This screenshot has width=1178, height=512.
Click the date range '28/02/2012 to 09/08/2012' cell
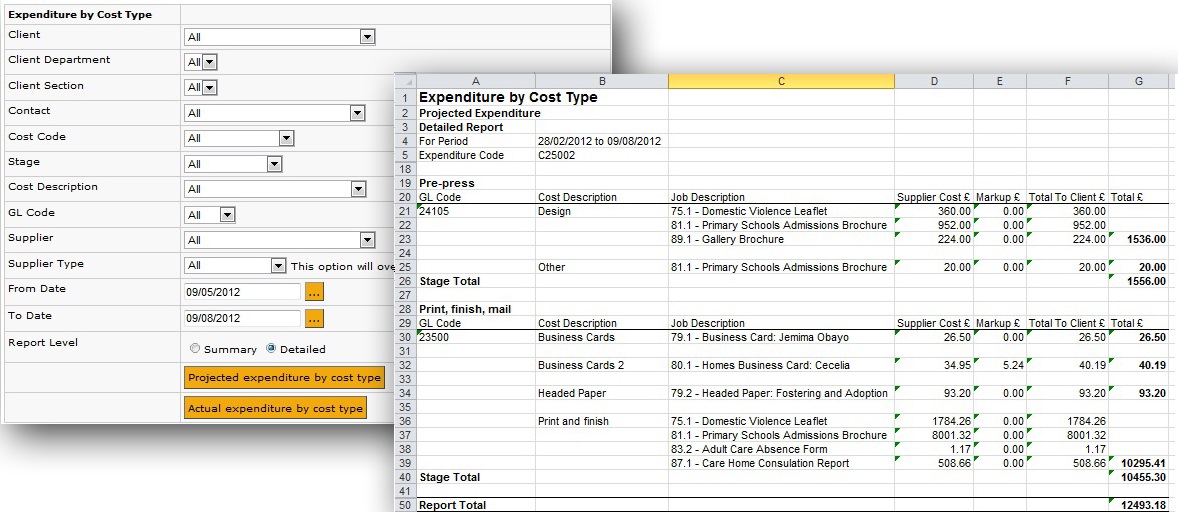click(600, 141)
